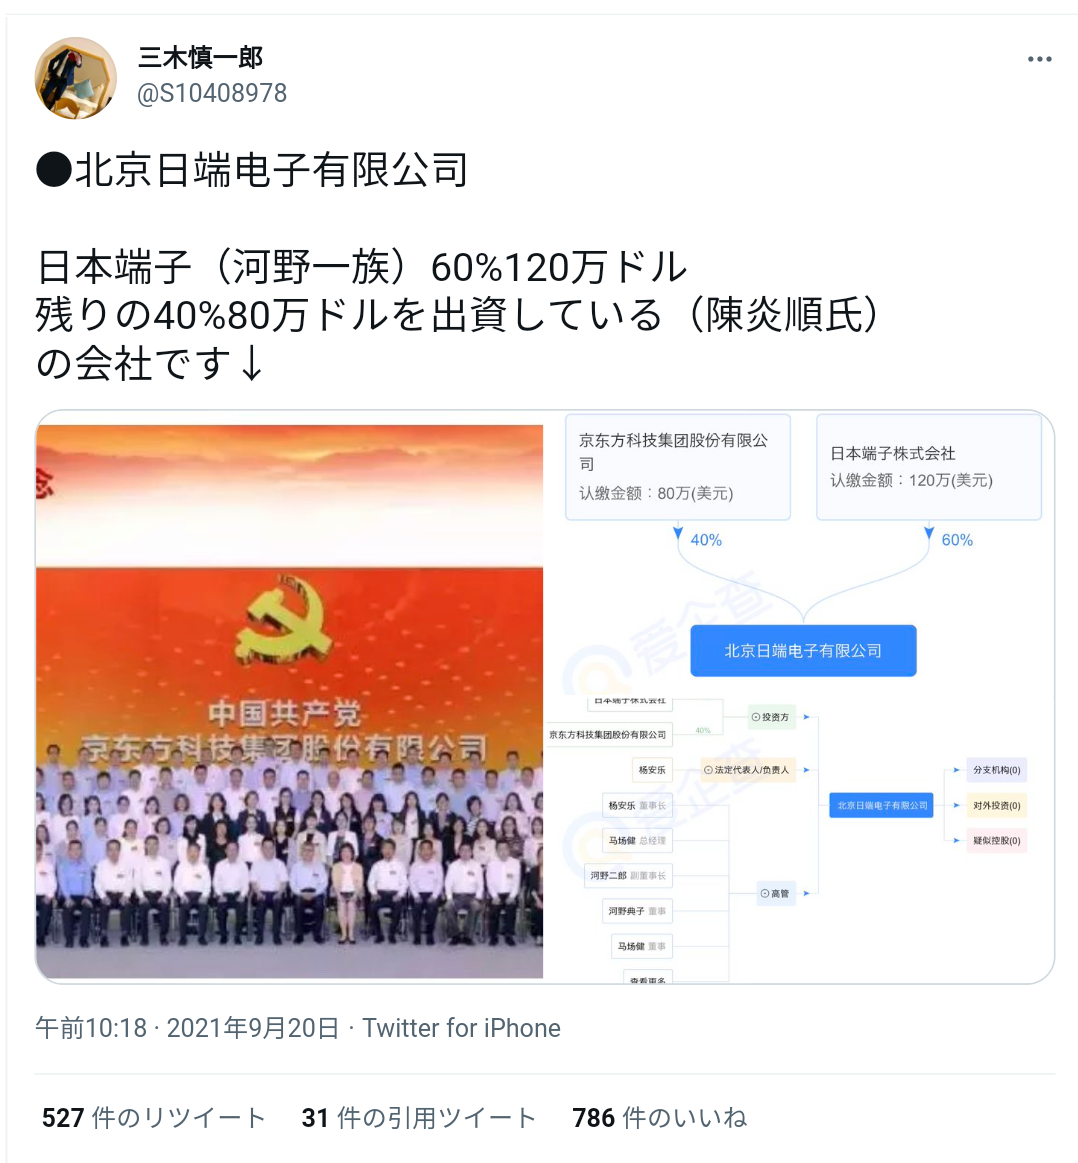Click the 分支机构(0) tag
This screenshot has width=1078, height=1163.
996,770
